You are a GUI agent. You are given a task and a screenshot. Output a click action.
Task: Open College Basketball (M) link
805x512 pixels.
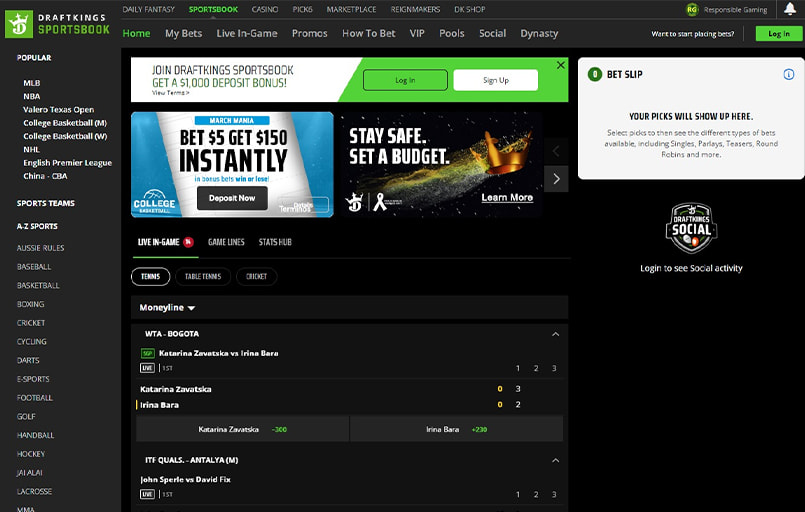[x=65, y=123]
